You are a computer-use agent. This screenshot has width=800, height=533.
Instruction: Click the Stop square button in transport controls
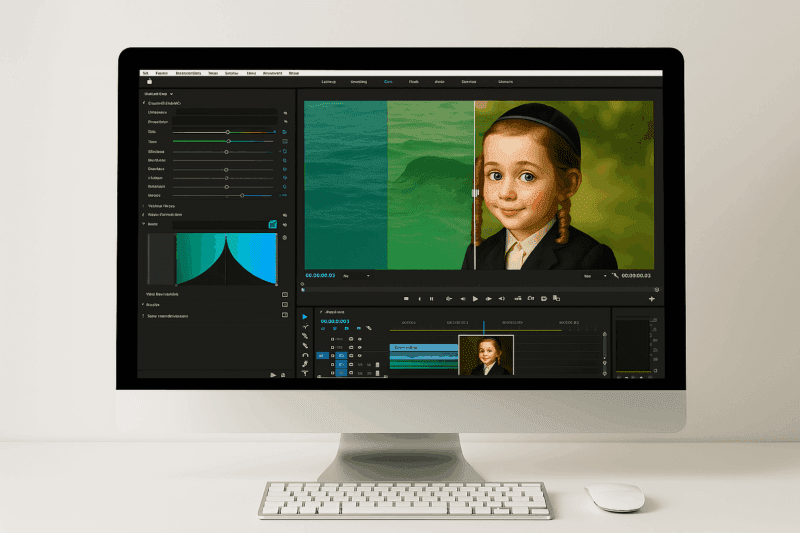[406, 299]
